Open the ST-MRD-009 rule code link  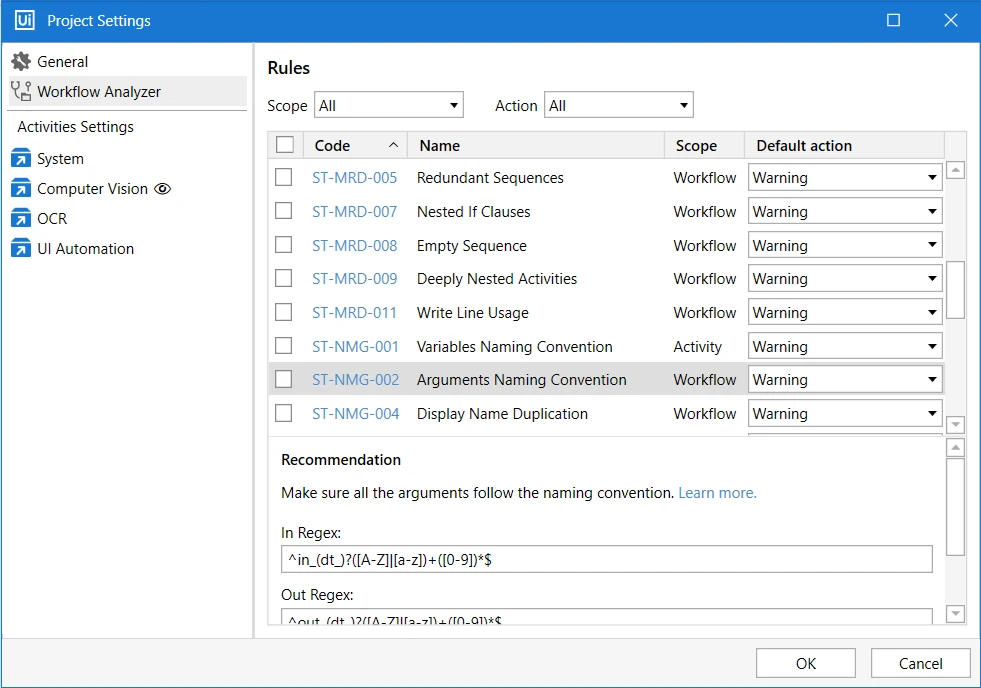[x=355, y=278]
